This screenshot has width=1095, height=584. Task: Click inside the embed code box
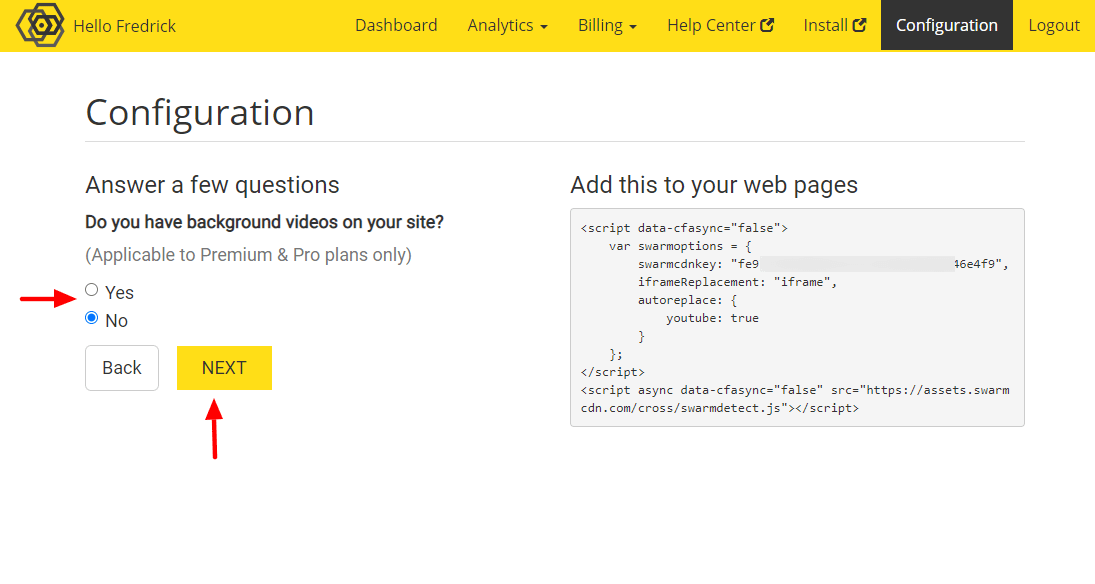point(797,317)
